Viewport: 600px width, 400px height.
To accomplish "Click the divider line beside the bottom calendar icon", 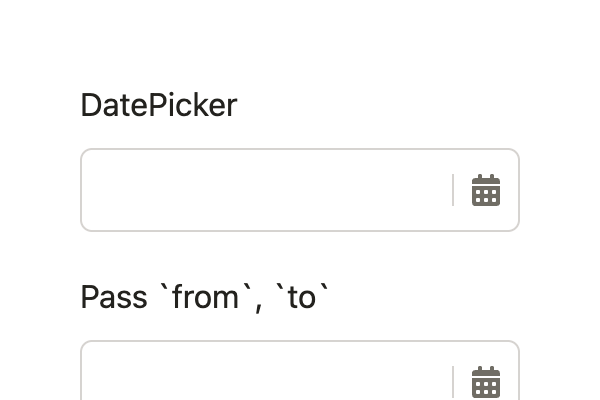I will [x=453, y=382].
